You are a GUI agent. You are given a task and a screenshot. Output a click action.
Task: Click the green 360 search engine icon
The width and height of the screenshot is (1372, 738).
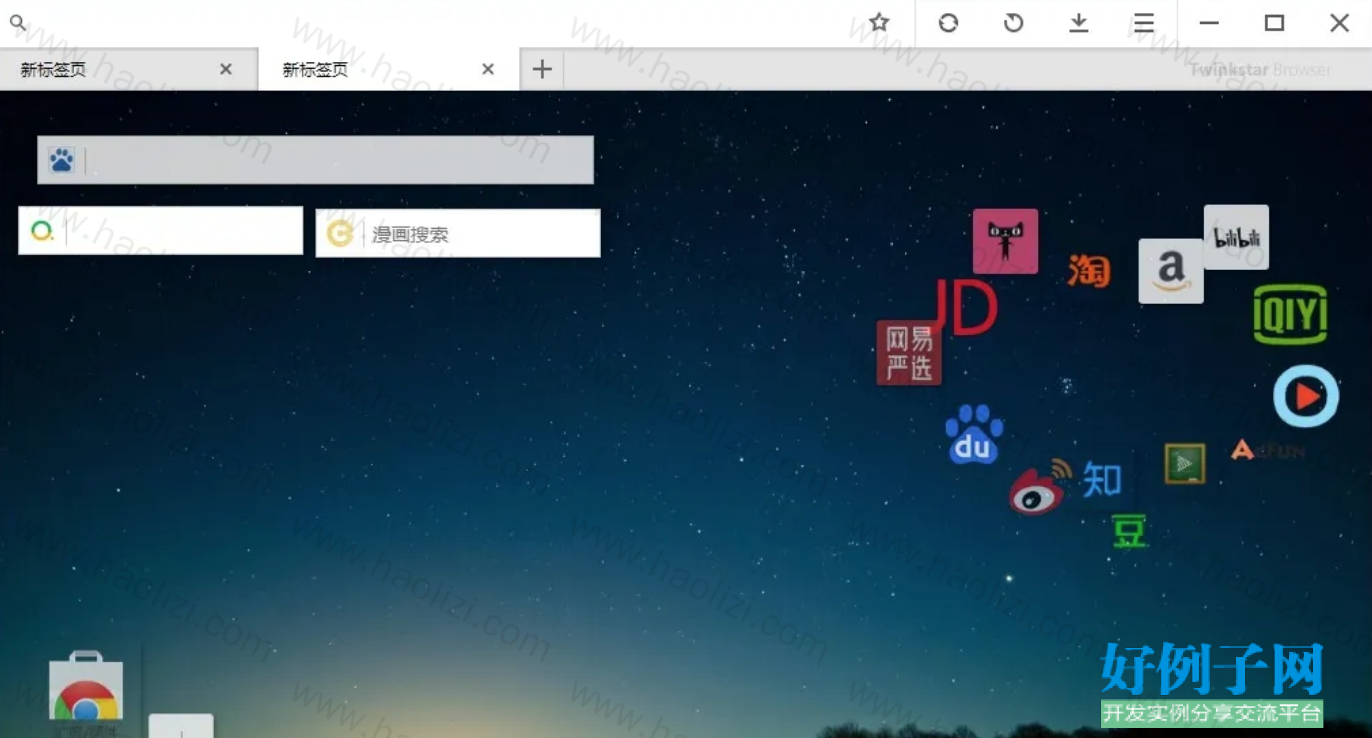click(x=42, y=231)
